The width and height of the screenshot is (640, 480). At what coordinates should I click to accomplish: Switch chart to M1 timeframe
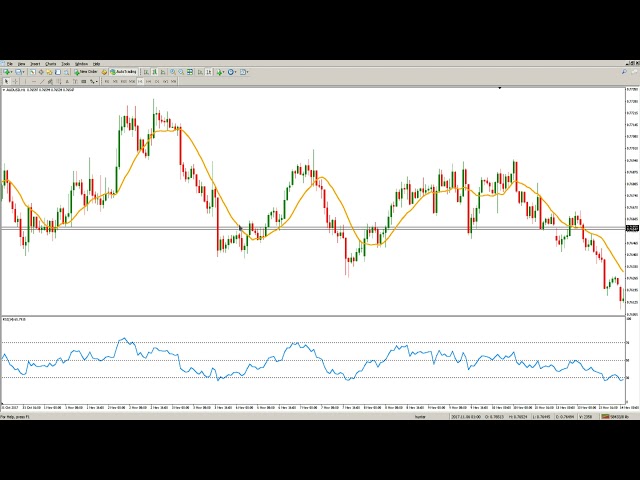[x=108, y=81]
